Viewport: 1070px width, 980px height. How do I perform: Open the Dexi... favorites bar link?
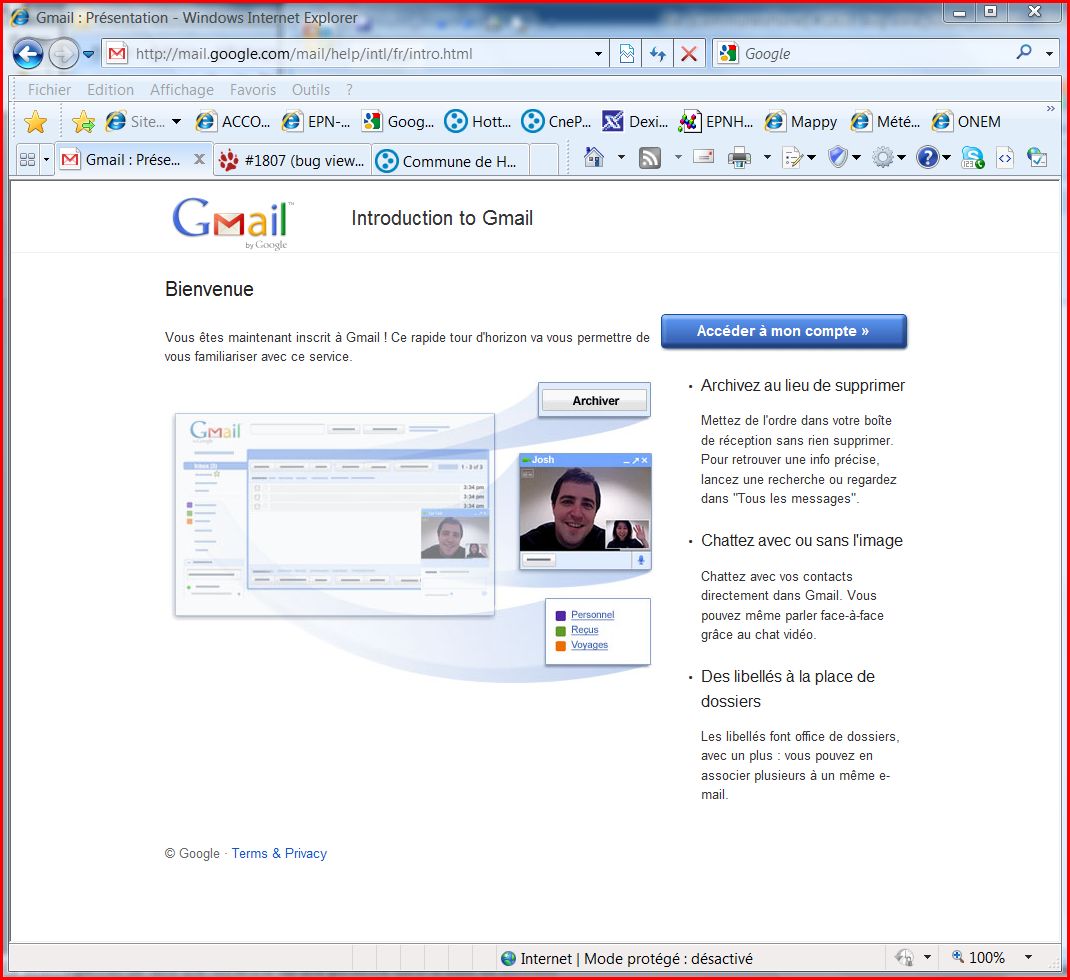click(x=635, y=122)
